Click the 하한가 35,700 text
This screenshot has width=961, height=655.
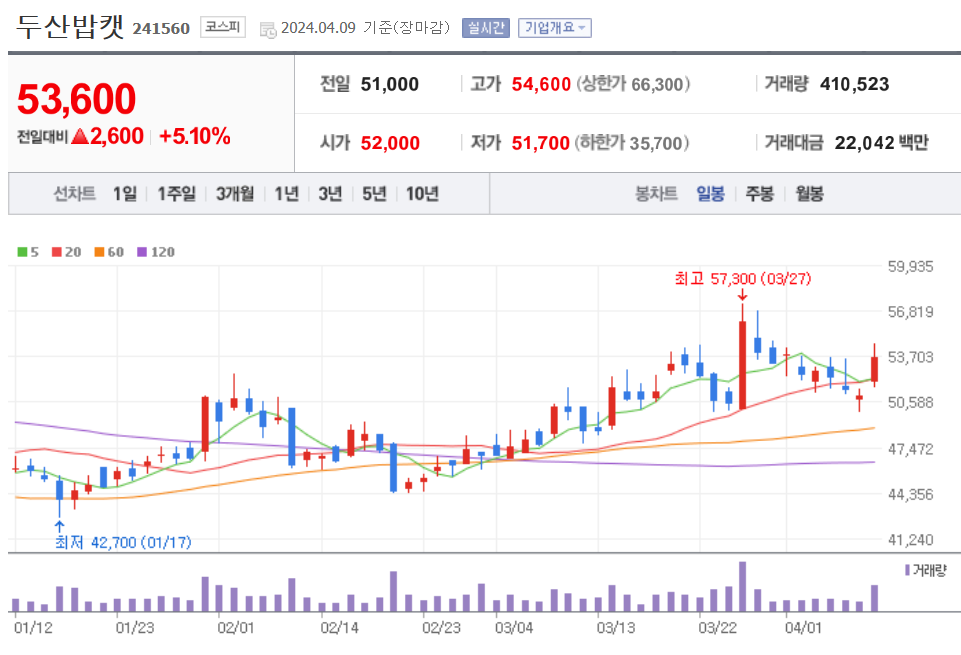click(x=631, y=143)
